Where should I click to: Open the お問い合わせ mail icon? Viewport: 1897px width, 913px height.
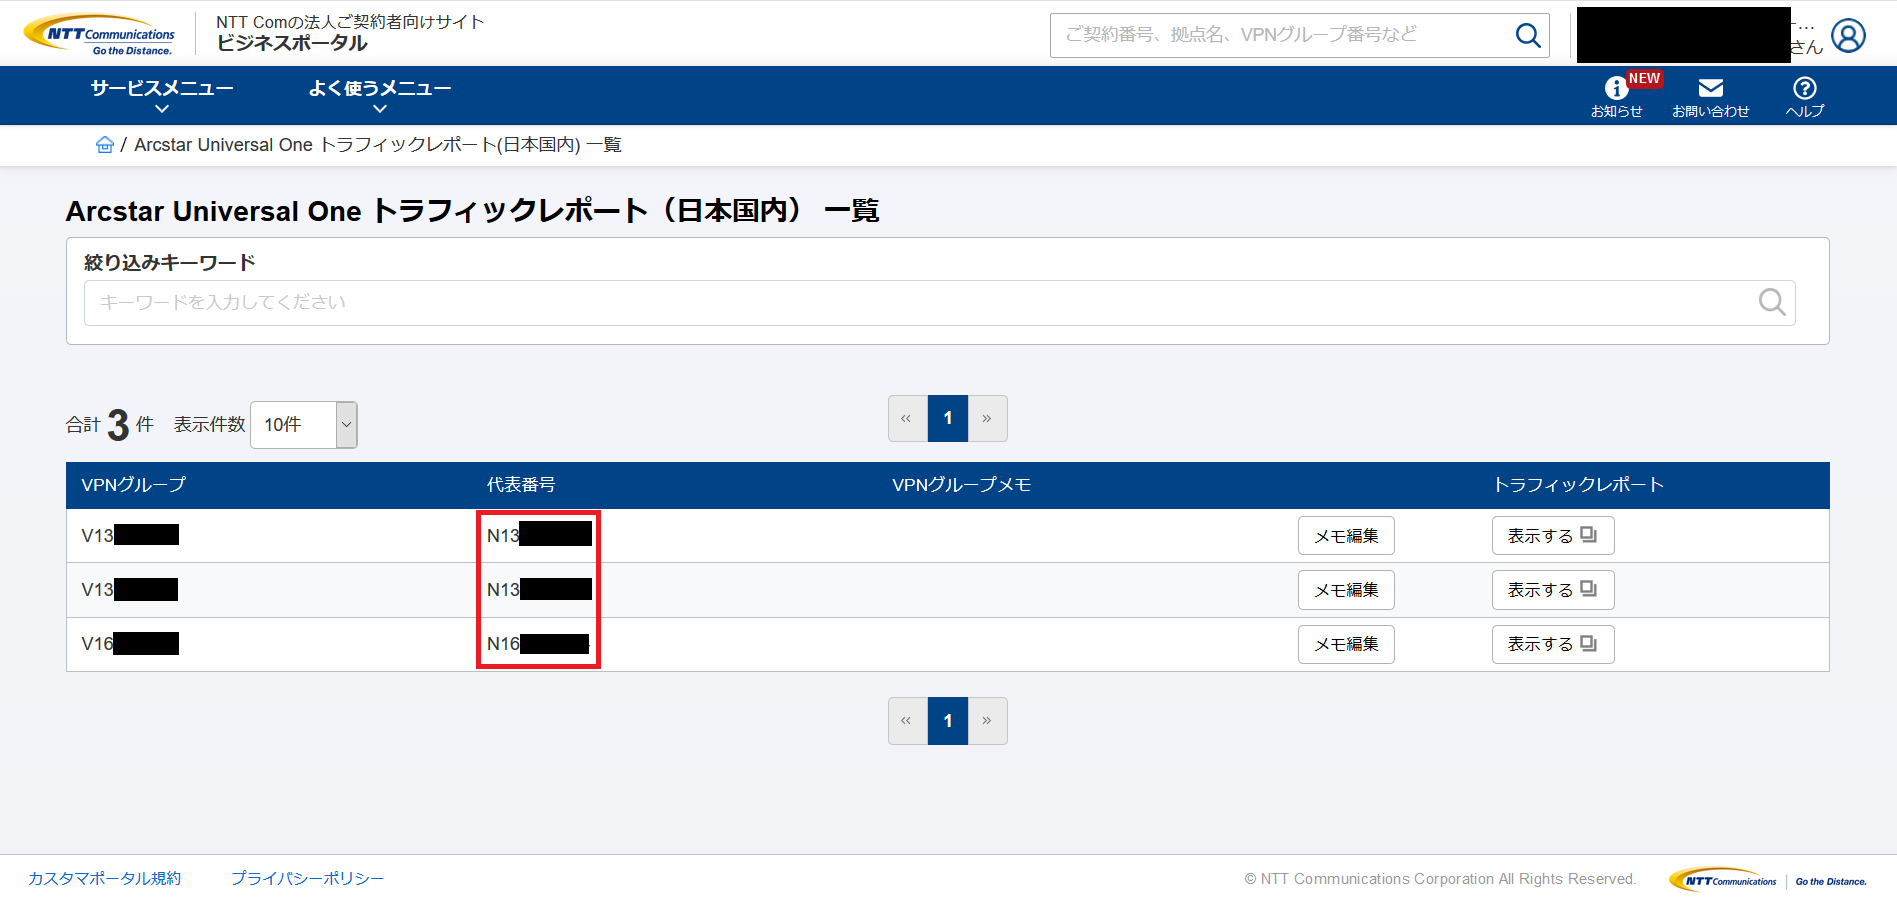1710,96
